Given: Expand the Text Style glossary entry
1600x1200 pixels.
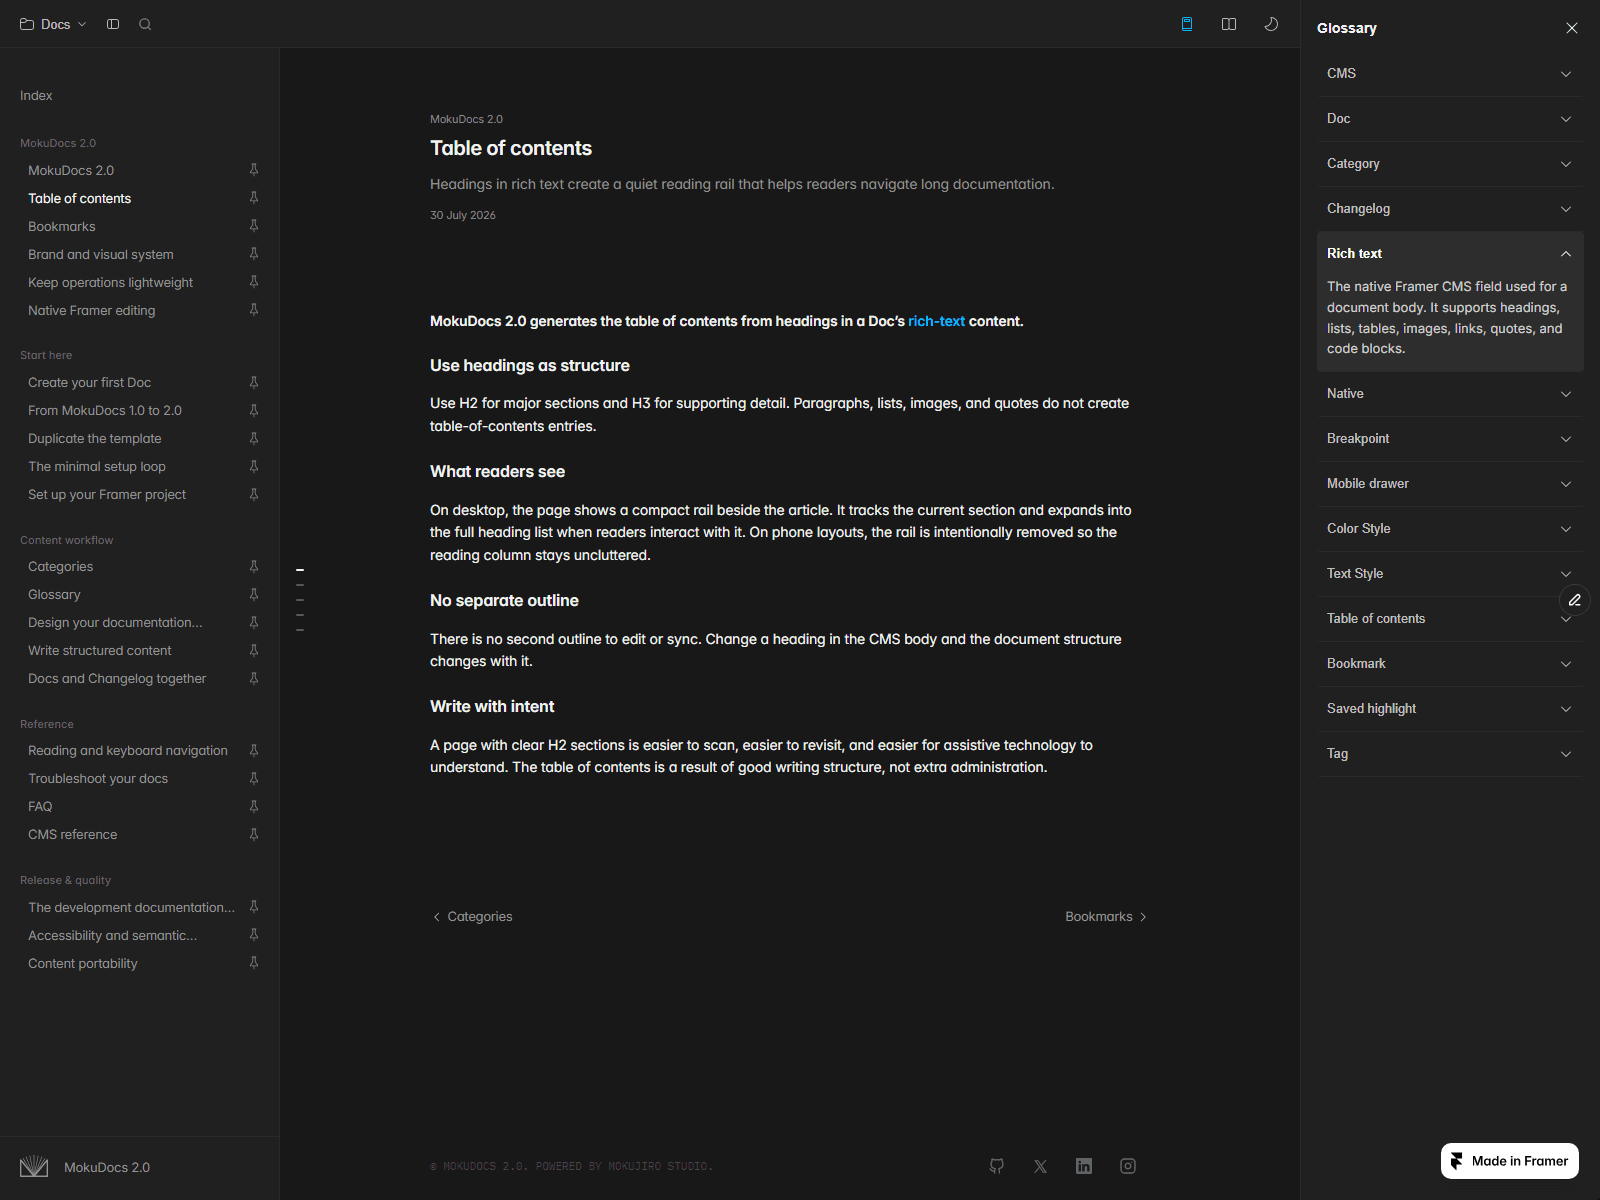Looking at the screenshot, I should (1450, 574).
